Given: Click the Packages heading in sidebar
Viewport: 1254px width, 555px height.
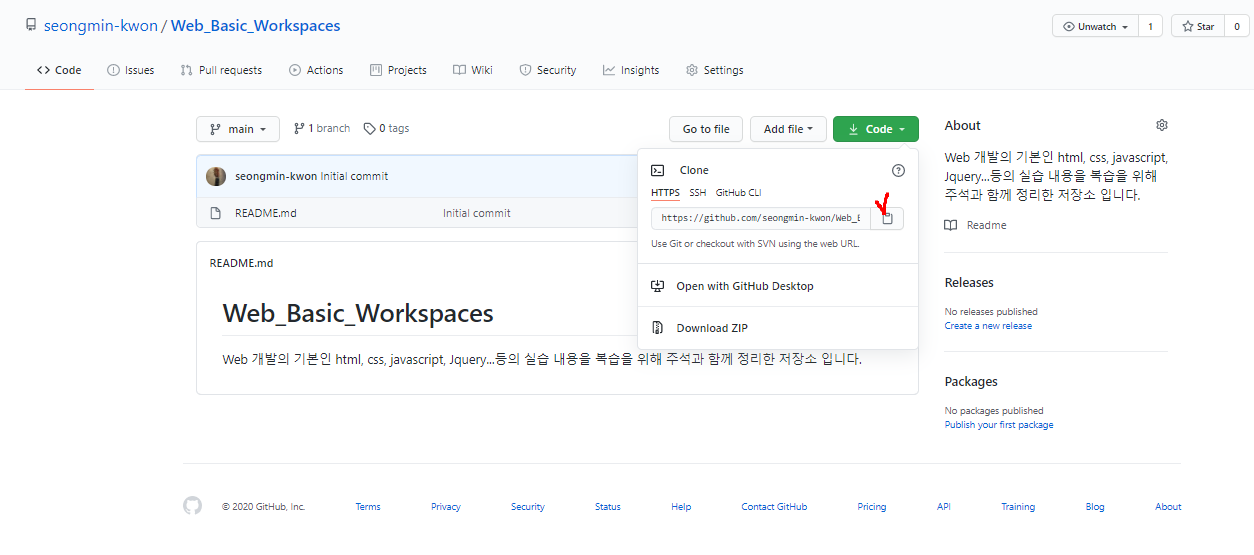Looking at the screenshot, I should coord(971,382).
